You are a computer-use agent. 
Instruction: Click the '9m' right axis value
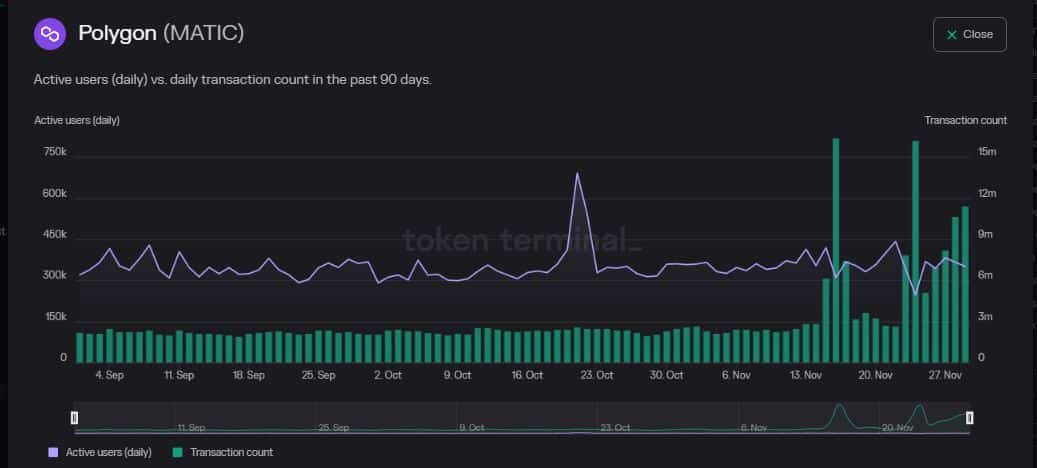point(987,235)
